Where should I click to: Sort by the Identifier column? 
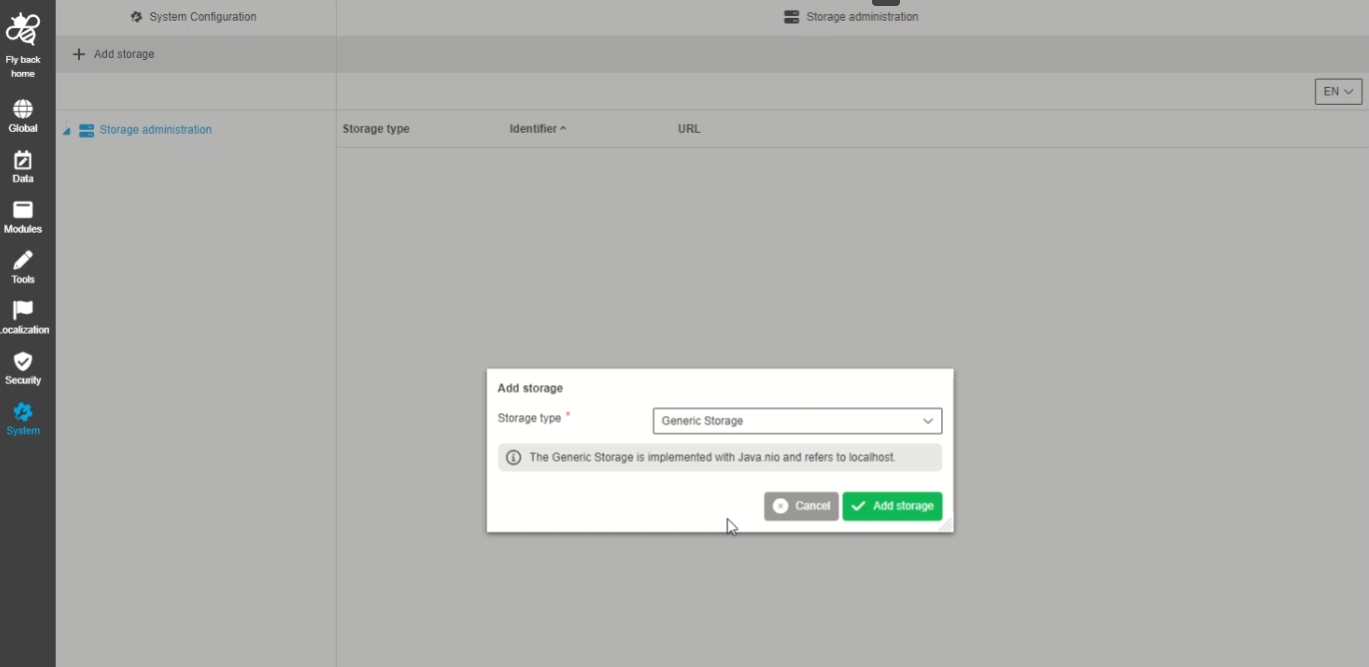pos(537,129)
